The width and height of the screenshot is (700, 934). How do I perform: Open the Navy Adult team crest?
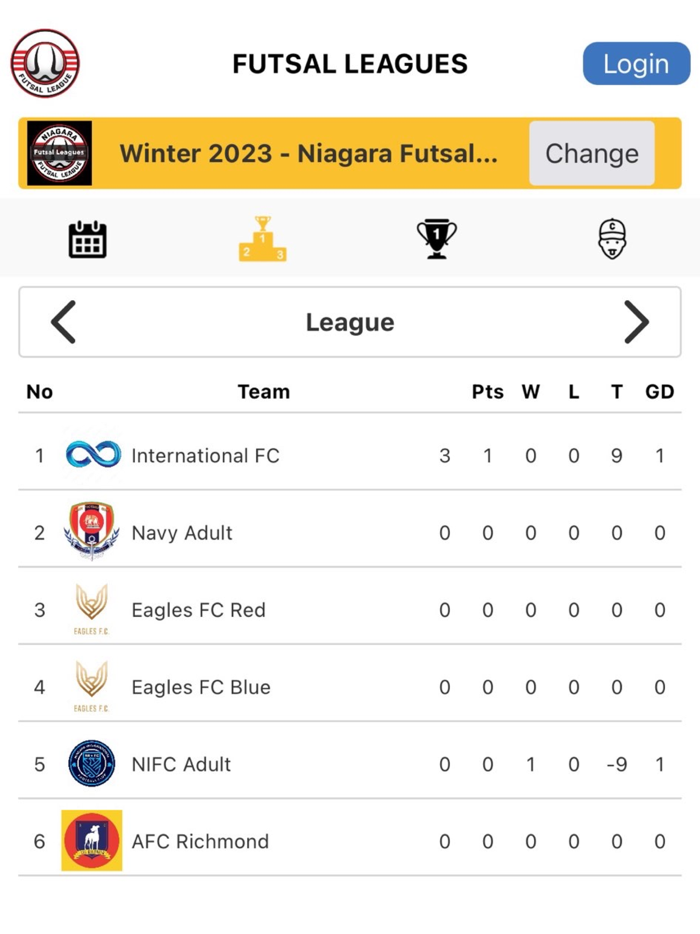(x=93, y=532)
